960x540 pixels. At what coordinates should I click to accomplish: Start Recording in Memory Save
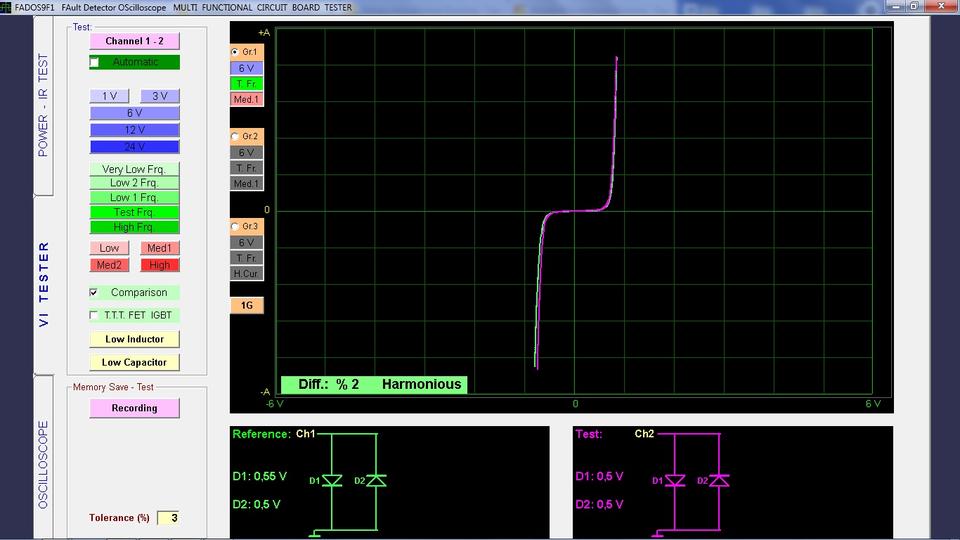134,408
